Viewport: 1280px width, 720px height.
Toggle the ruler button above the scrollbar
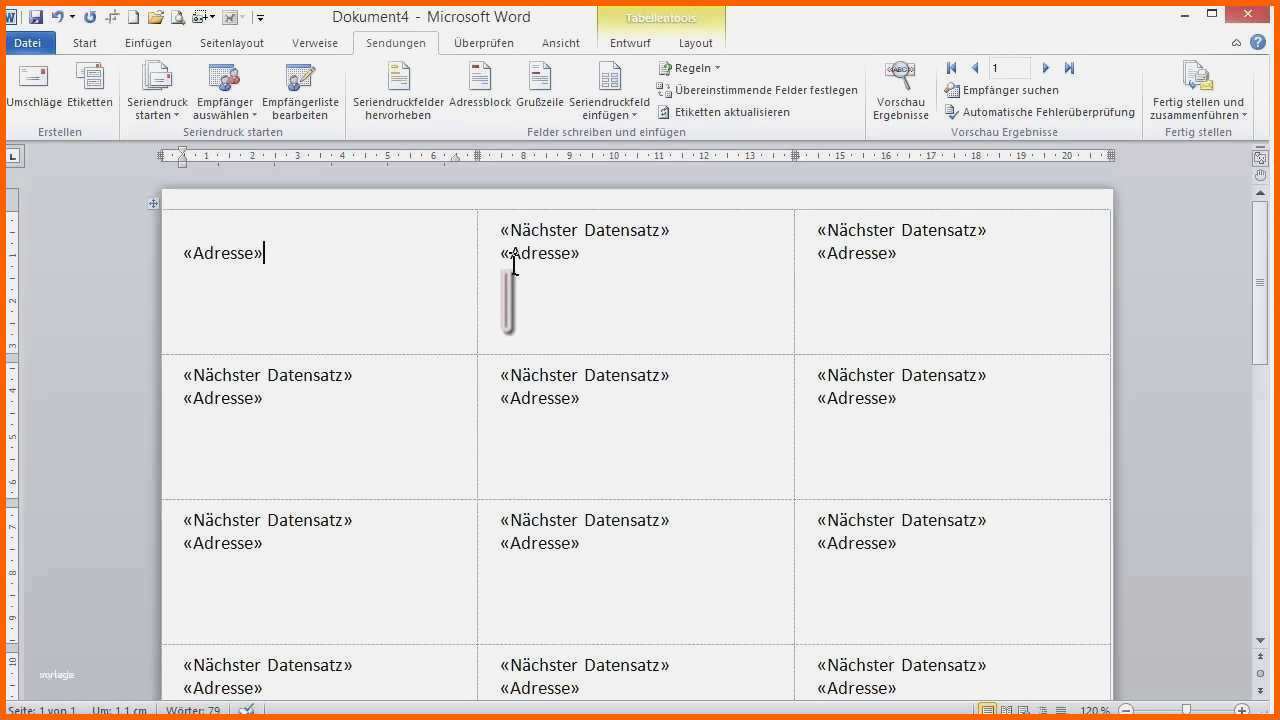[1260, 158]
